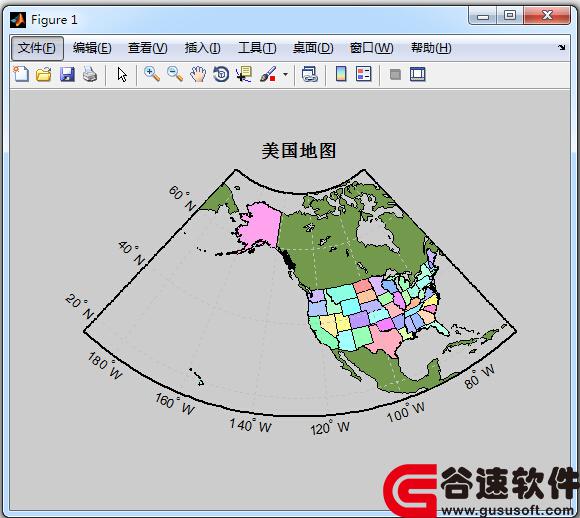Image resolution: width=580 pixels, height=518 pixels.
Task: Activate the Zoom Out magnifier tool
Action: click(175, 74)
